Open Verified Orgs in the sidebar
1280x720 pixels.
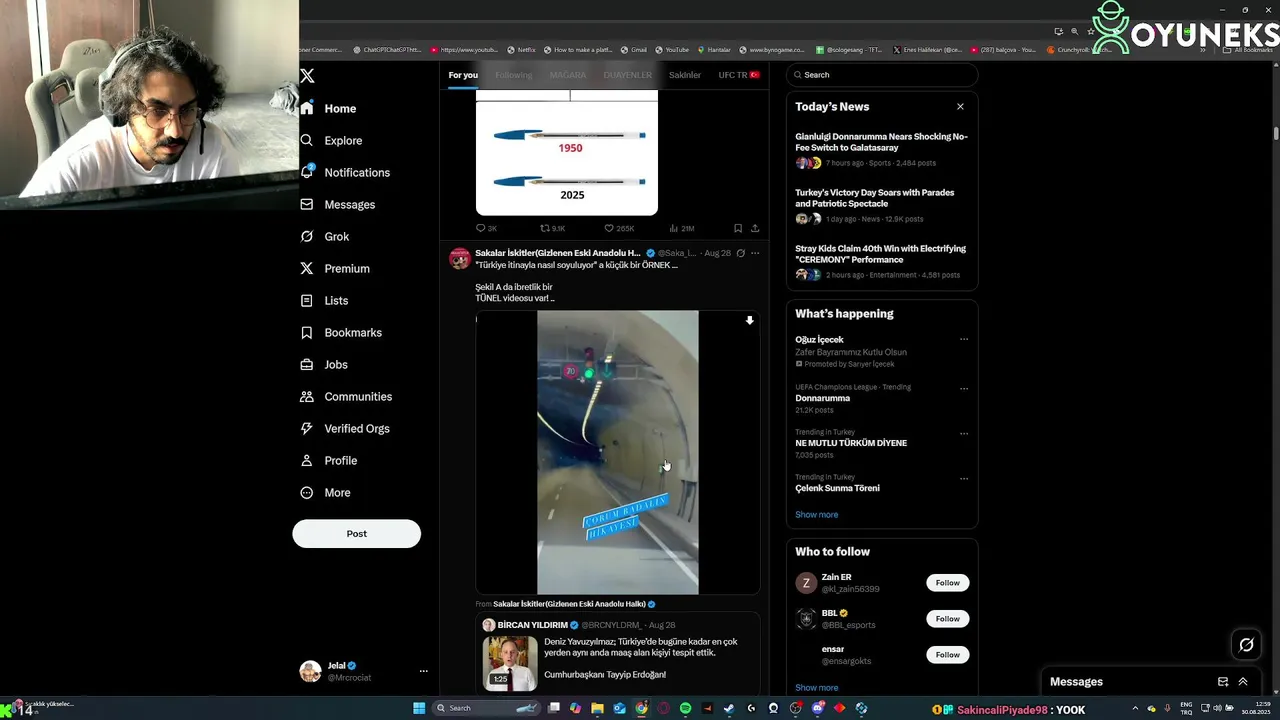(345, 429)
